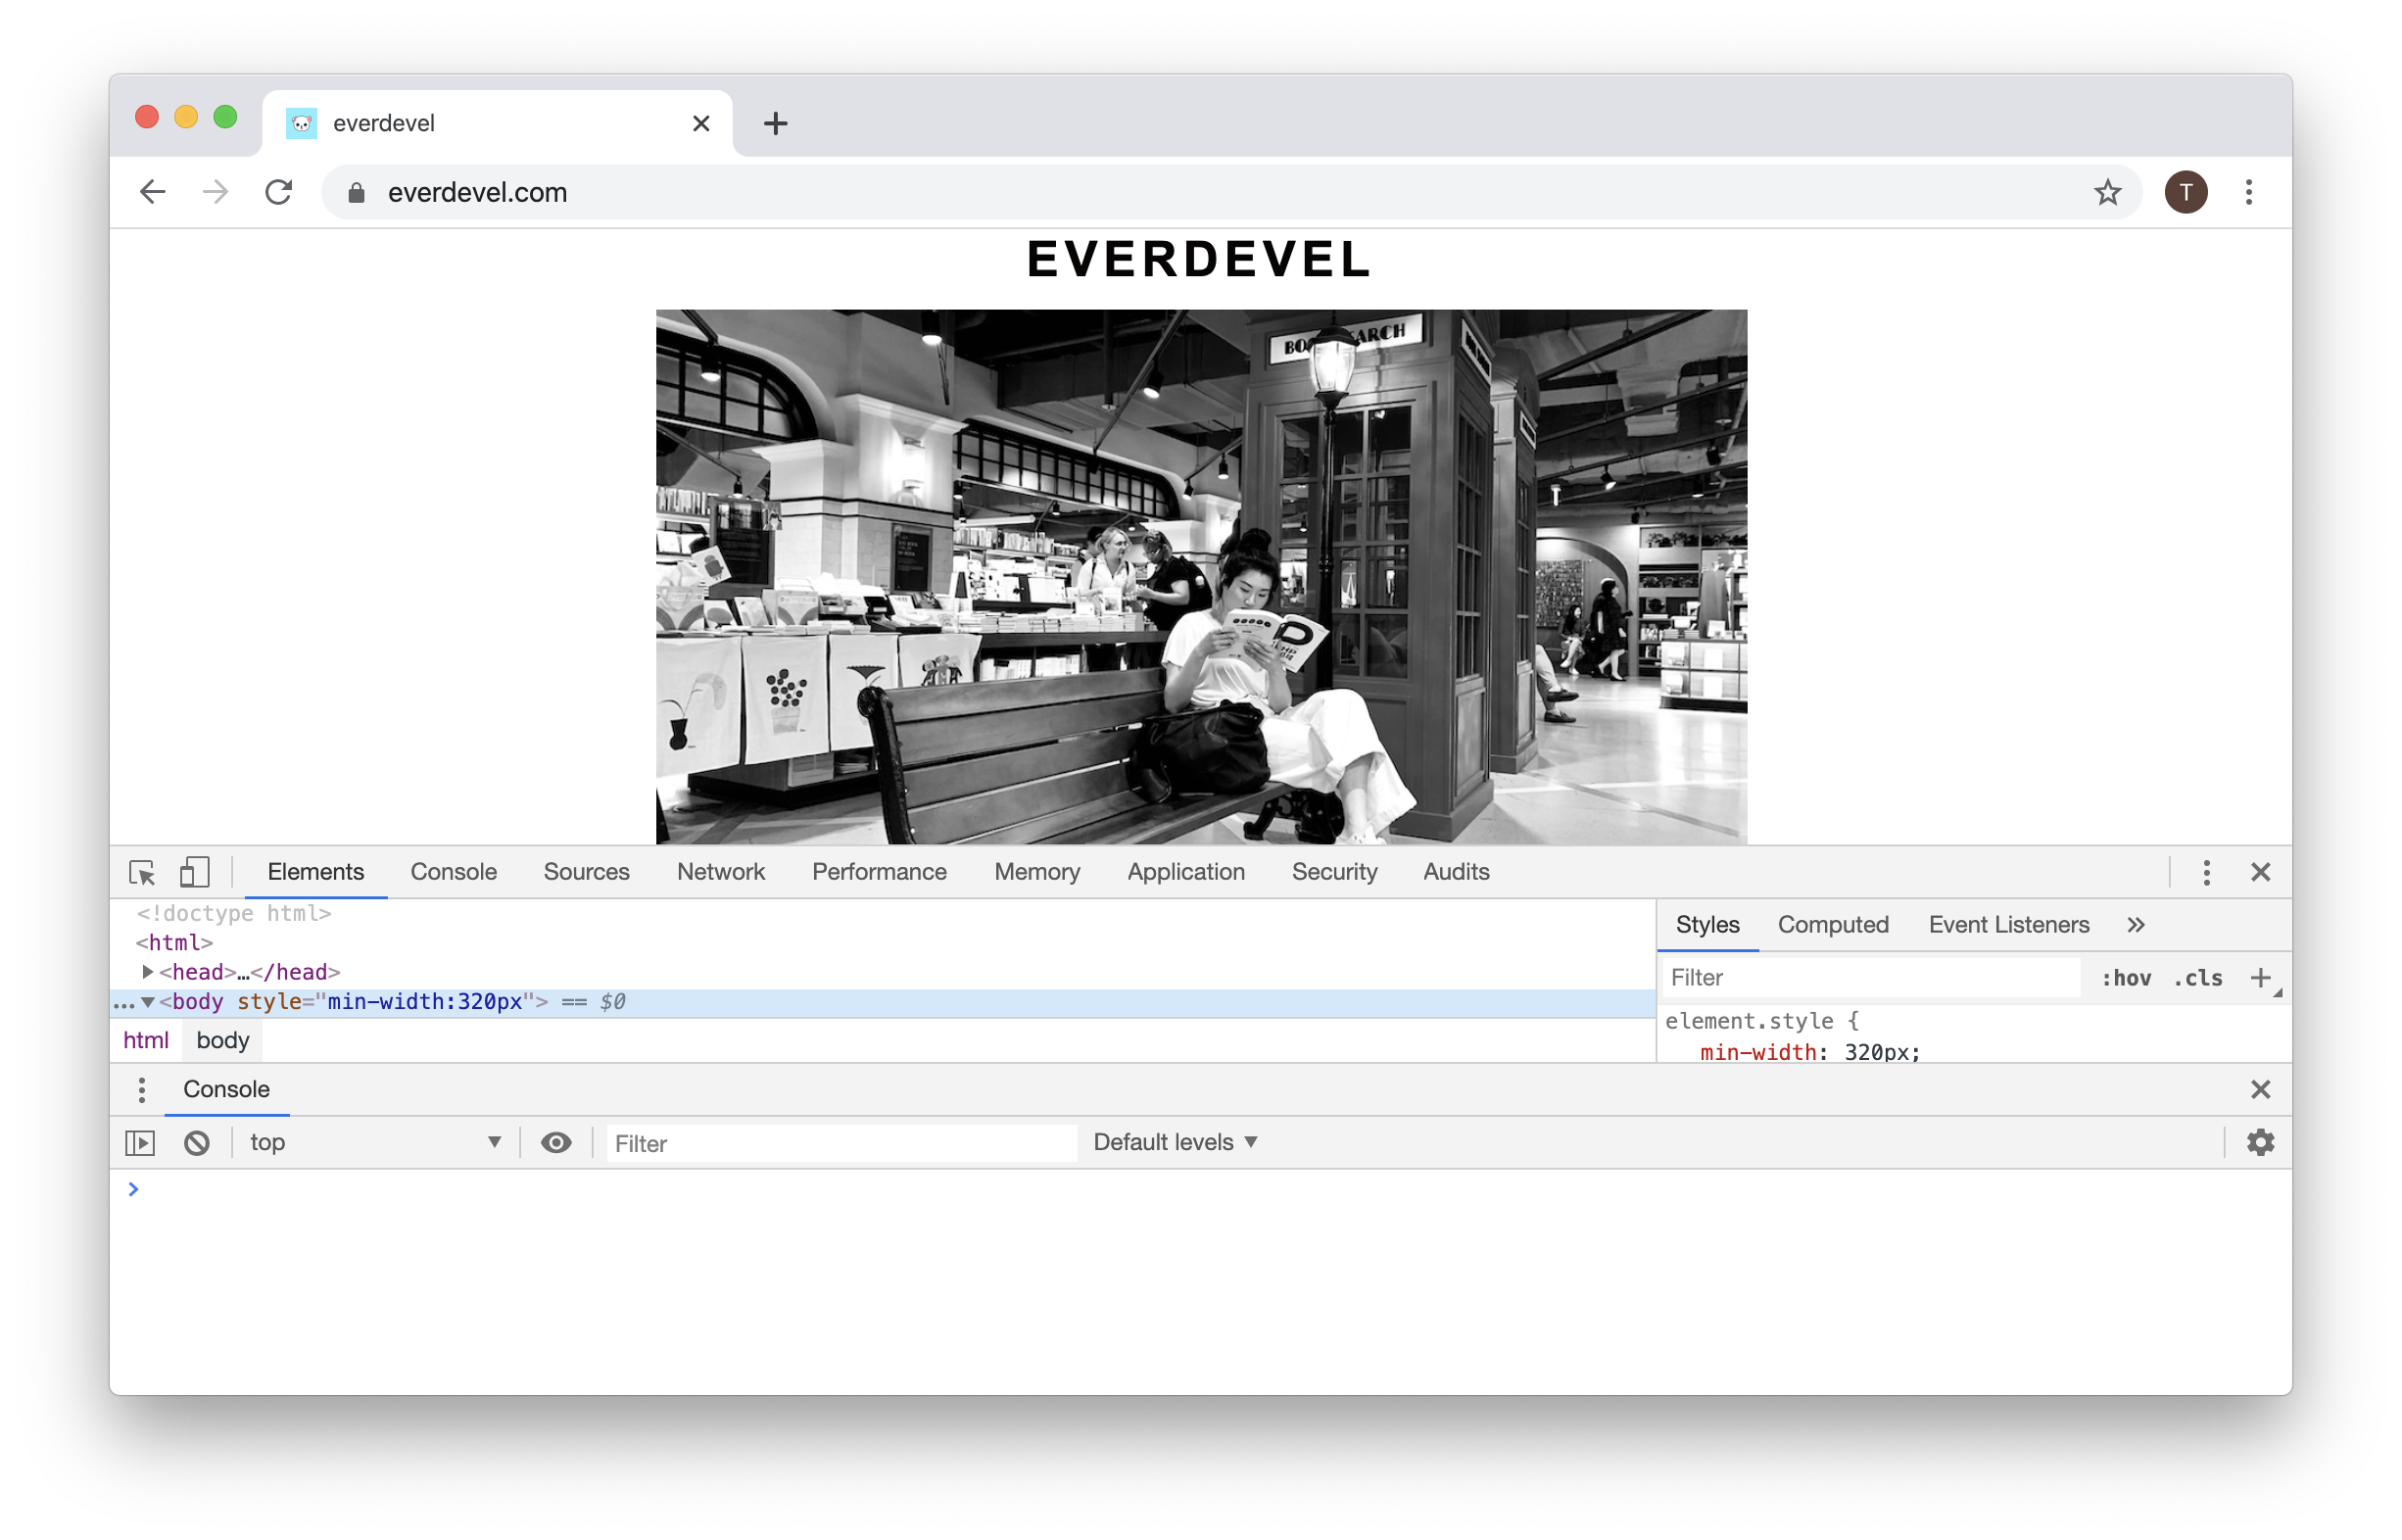Click the bookstore photo on the page
This screenshot has height=1540, width=2402.
[1201, 577]
